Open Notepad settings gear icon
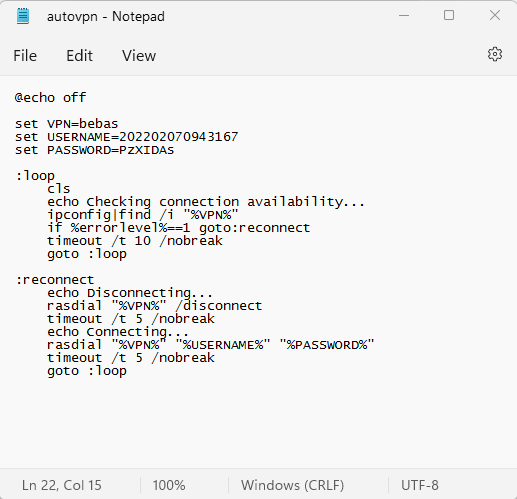517x499 pixels. 495,54
